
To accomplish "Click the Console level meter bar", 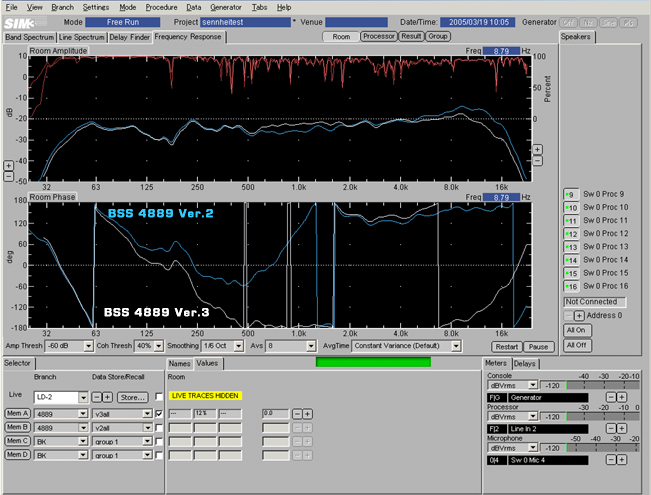I will (603, 385).
